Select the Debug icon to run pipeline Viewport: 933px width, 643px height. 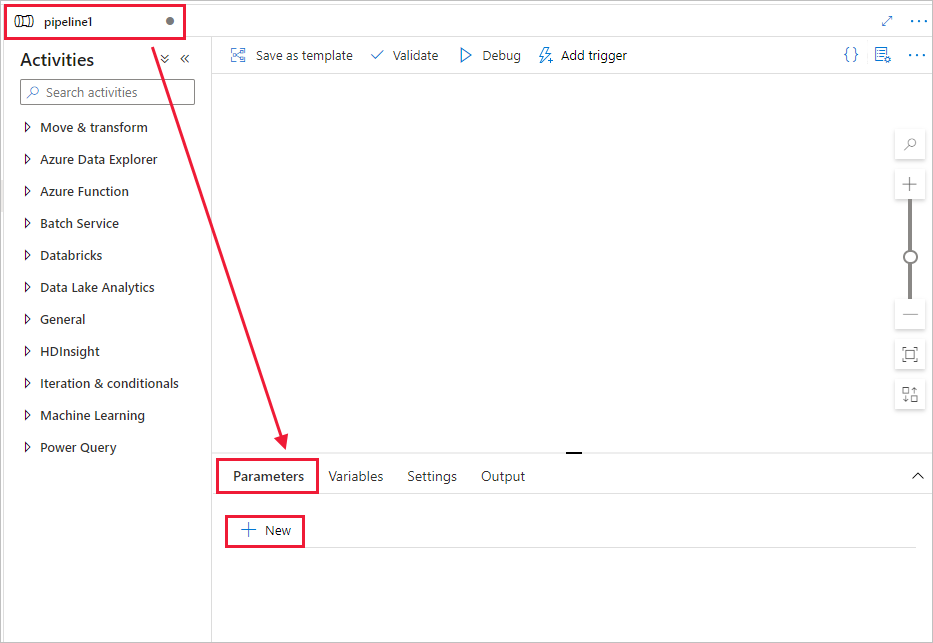click(466, 55)
